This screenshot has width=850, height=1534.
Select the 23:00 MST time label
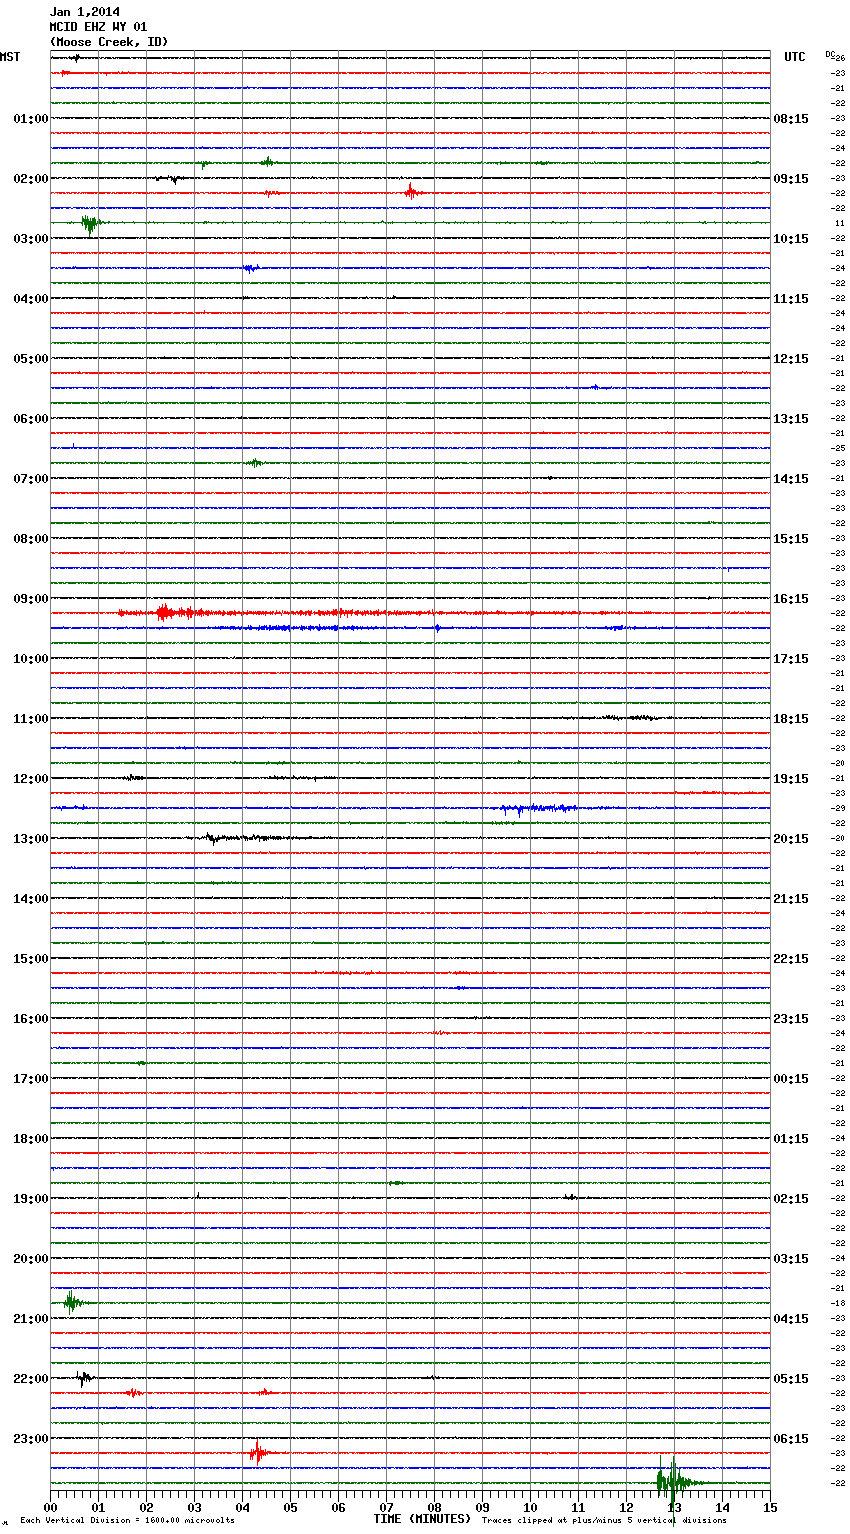31,1439
